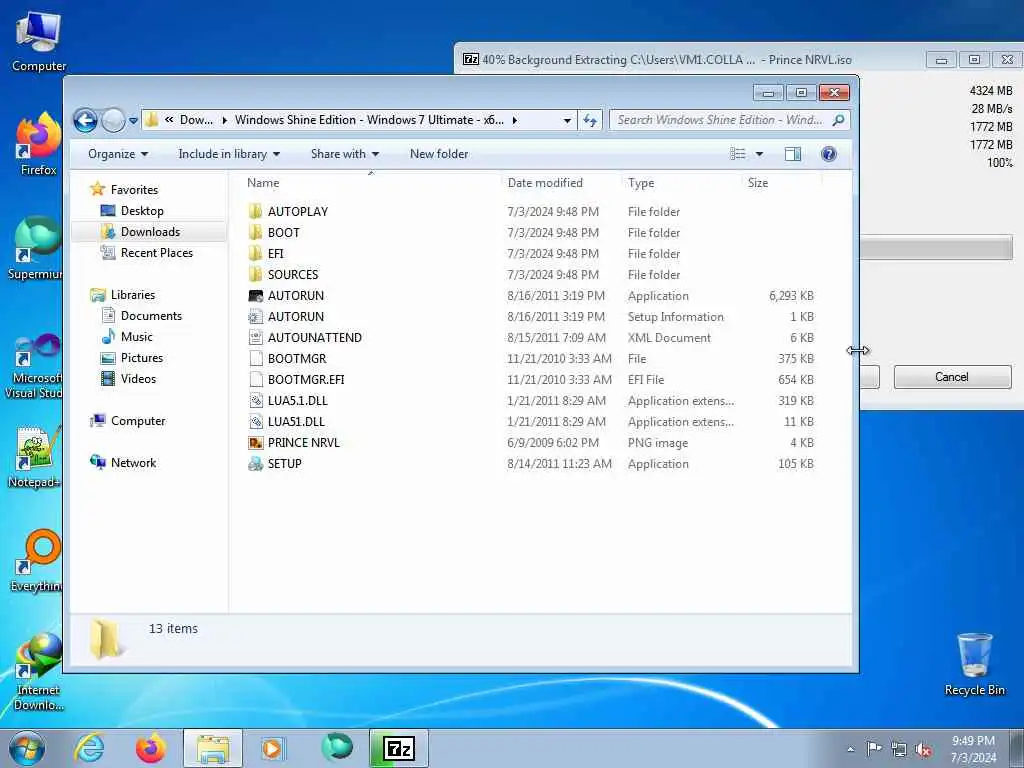Open Firefox desktop shortcut
This screenshot has width=1024, height=768.
point(38,144)
